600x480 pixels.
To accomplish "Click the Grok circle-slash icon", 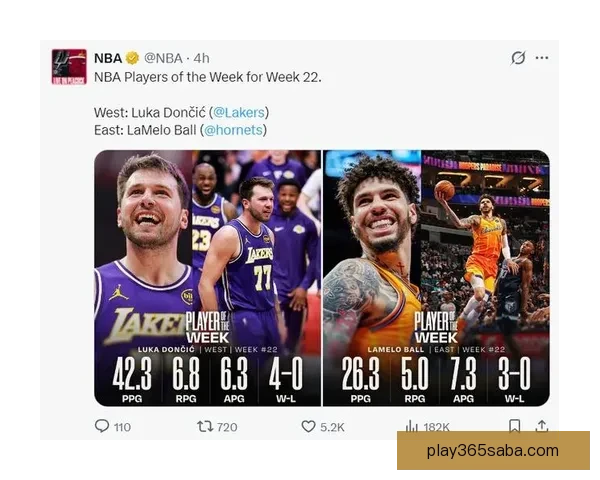I will [518, 58].
